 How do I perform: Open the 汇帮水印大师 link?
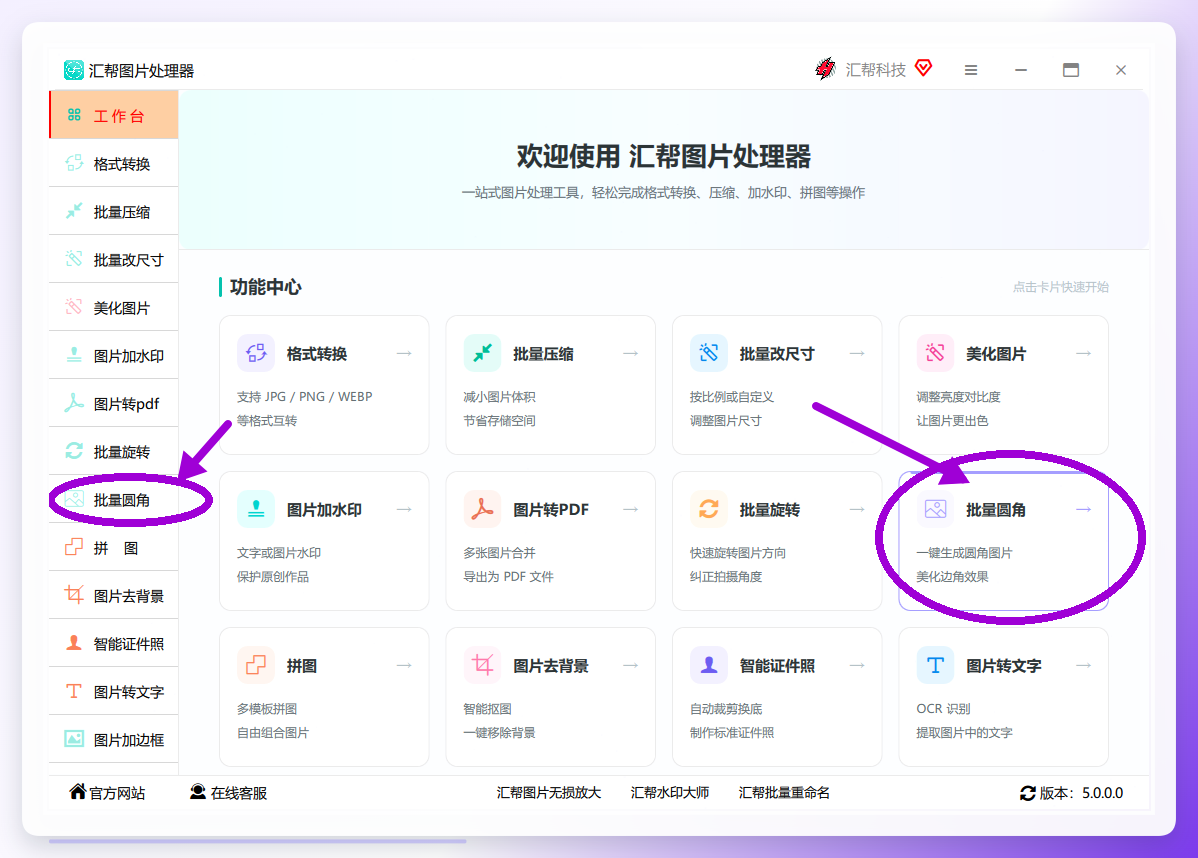tap(669, 793)
